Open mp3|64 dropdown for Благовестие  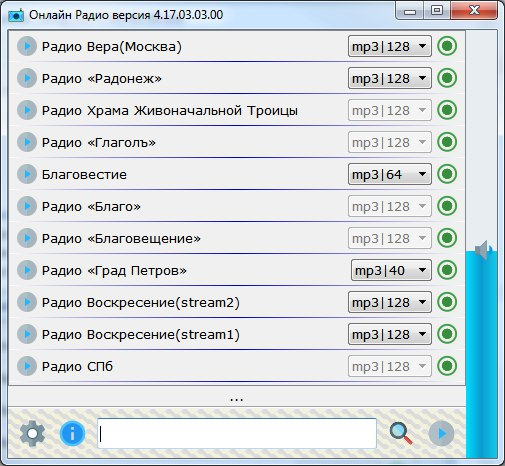click(x=390, y=174)
